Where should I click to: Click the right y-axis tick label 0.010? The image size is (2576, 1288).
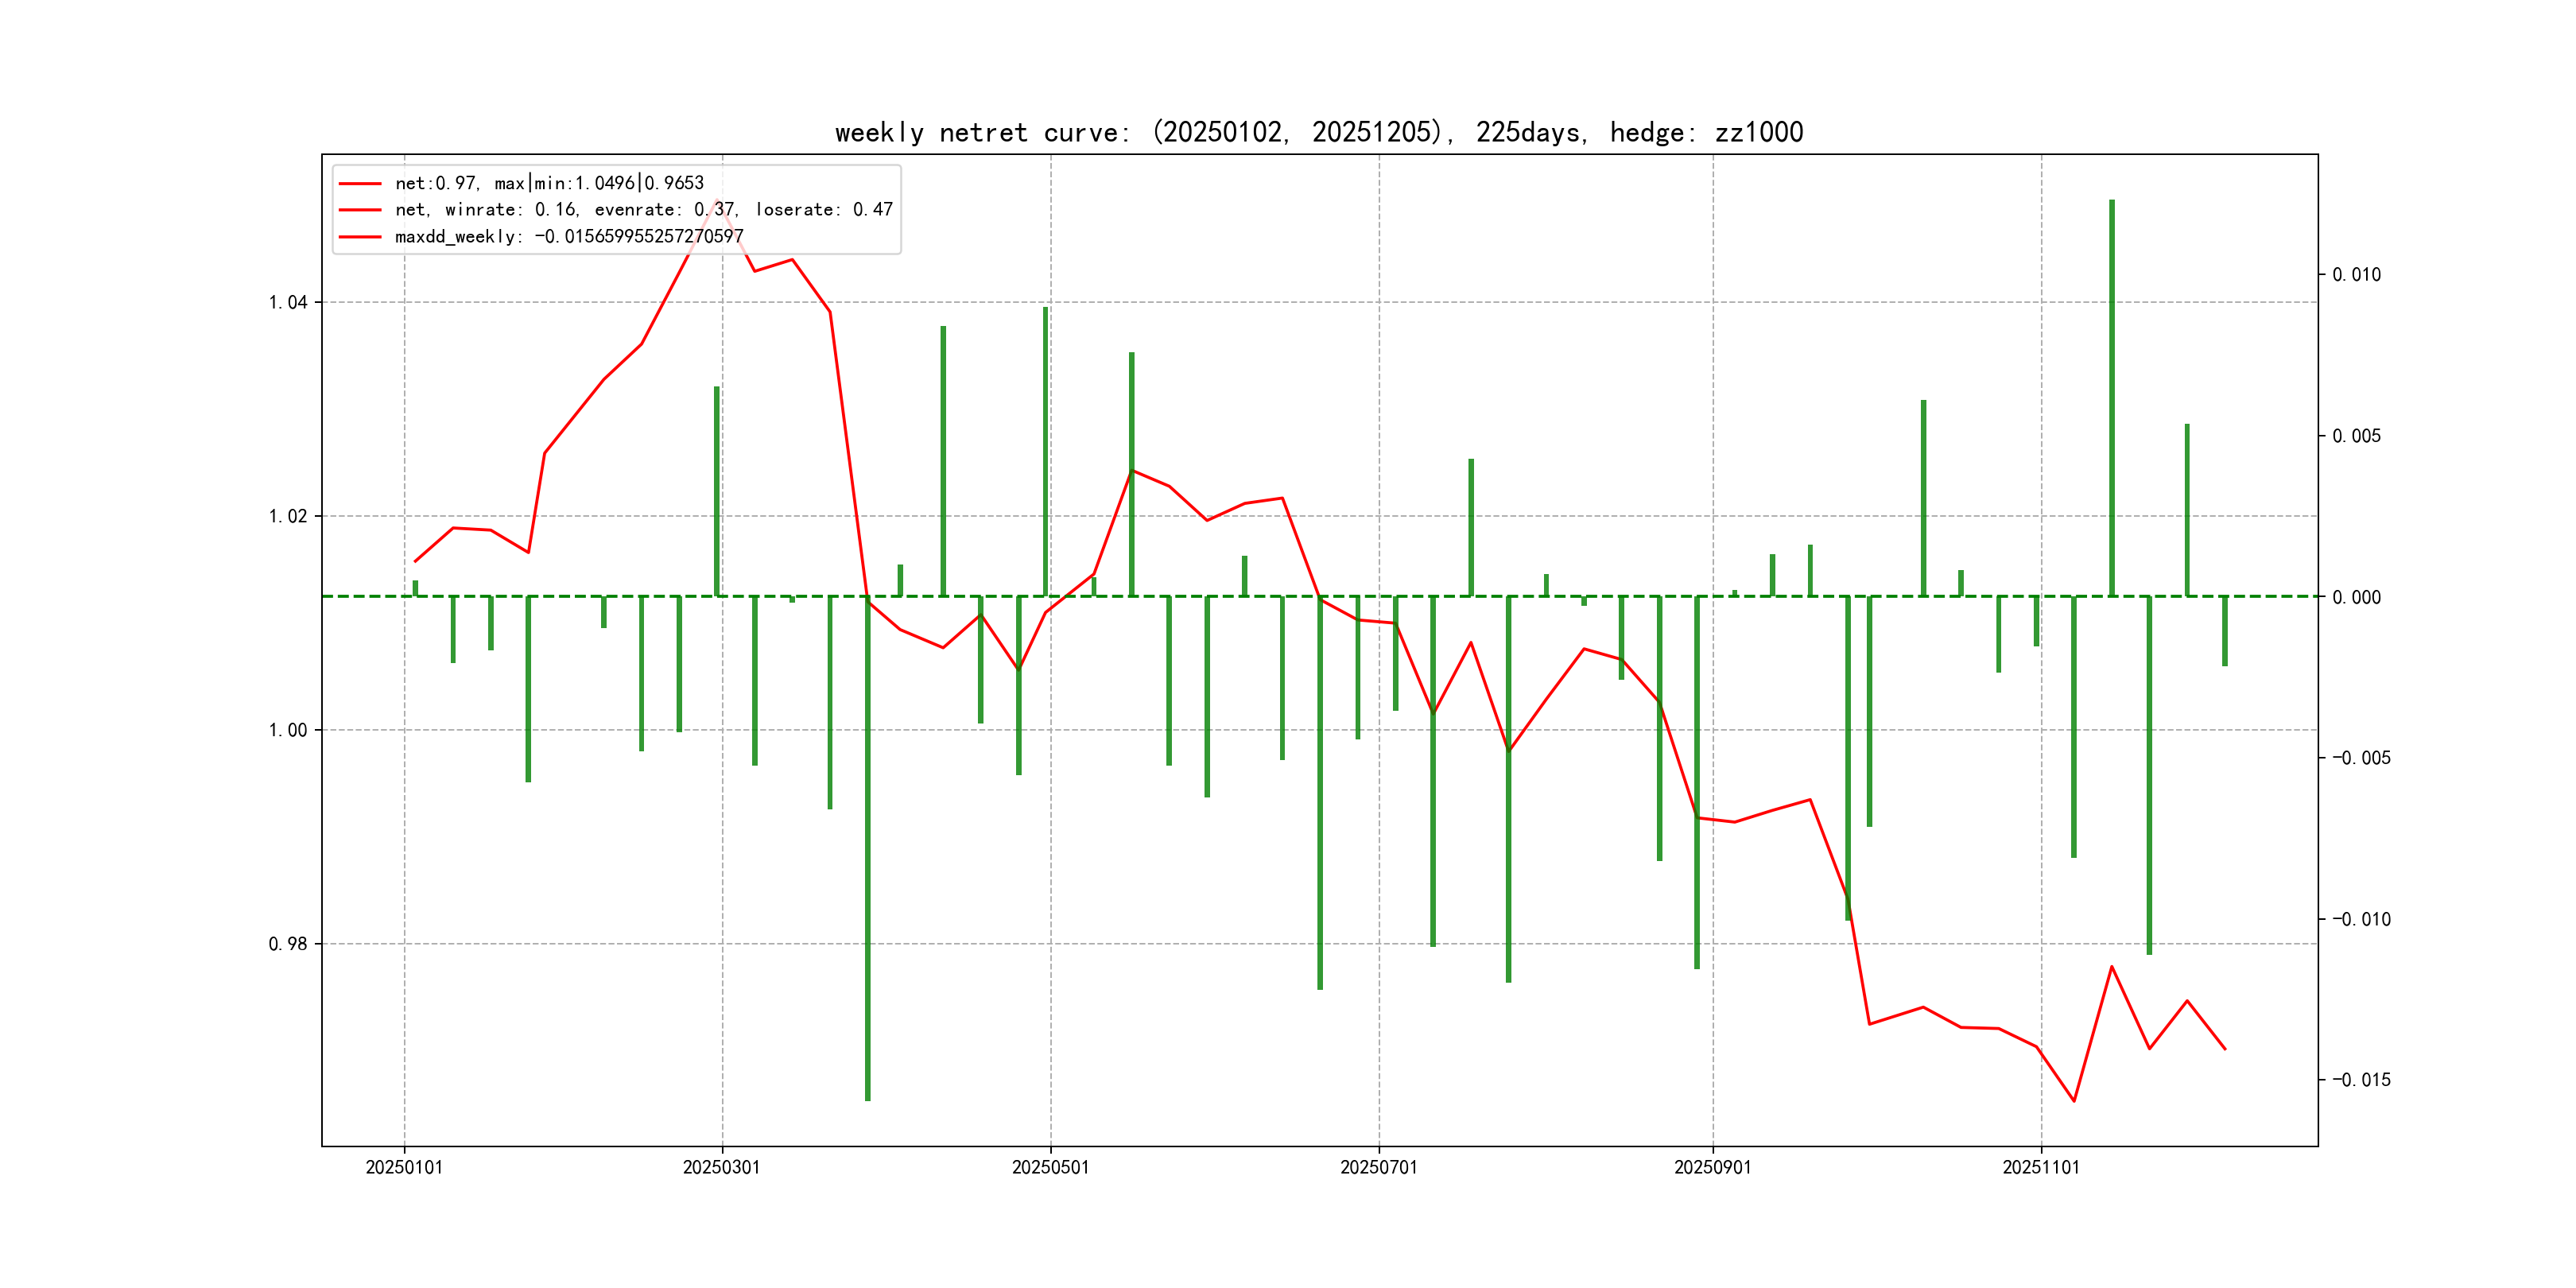tap(2356, 275)
